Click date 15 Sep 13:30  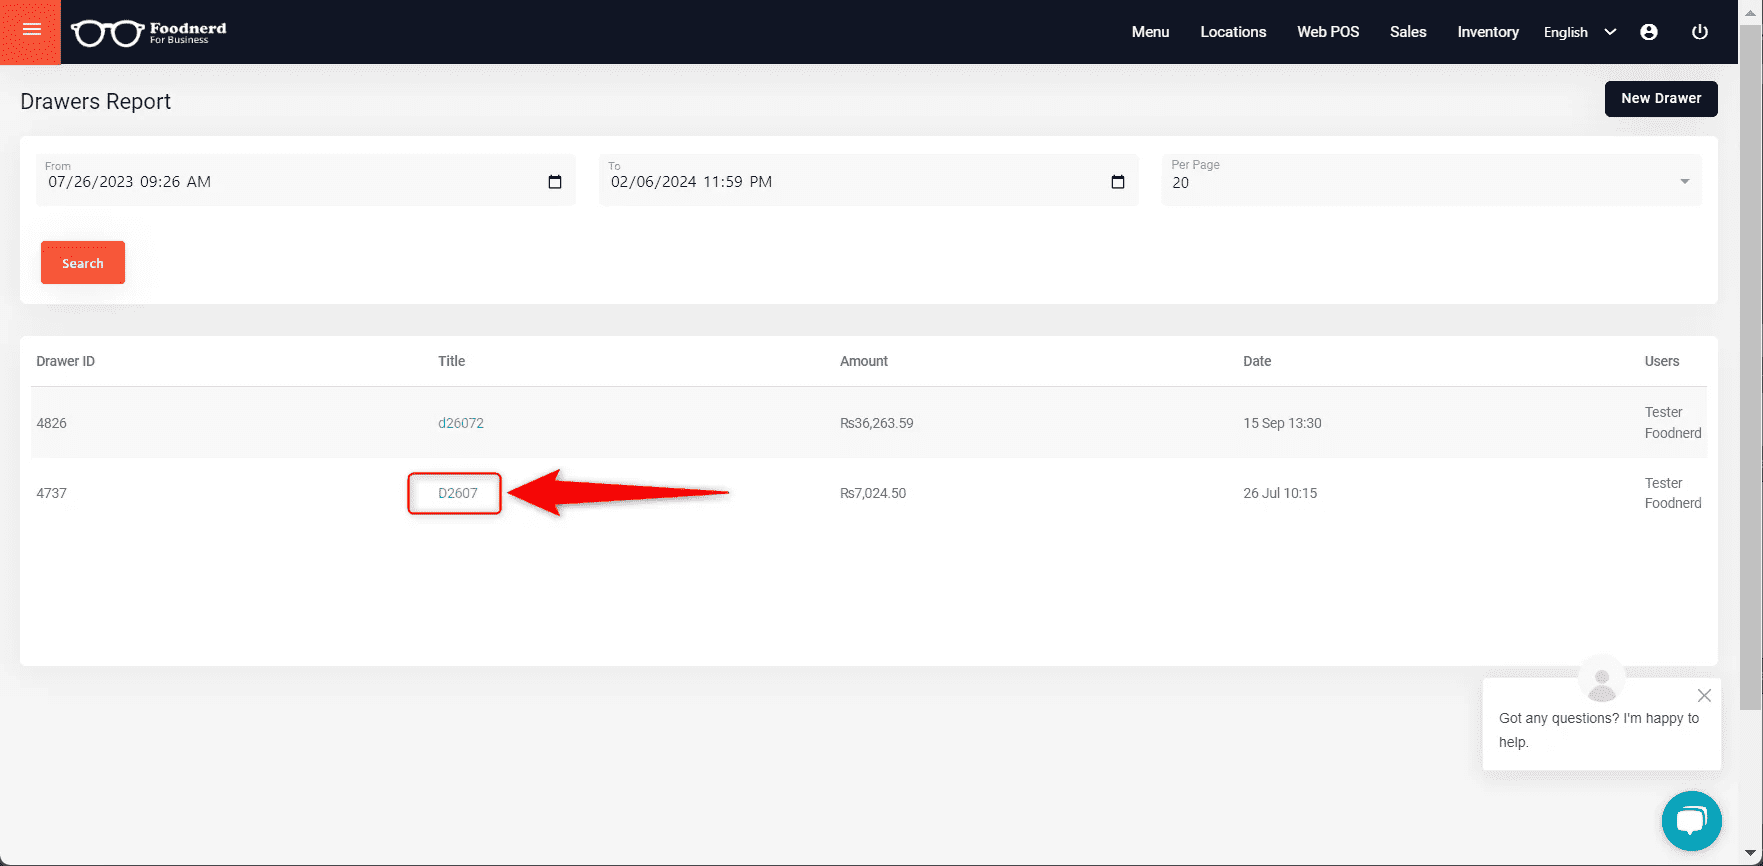point(1282,423)
